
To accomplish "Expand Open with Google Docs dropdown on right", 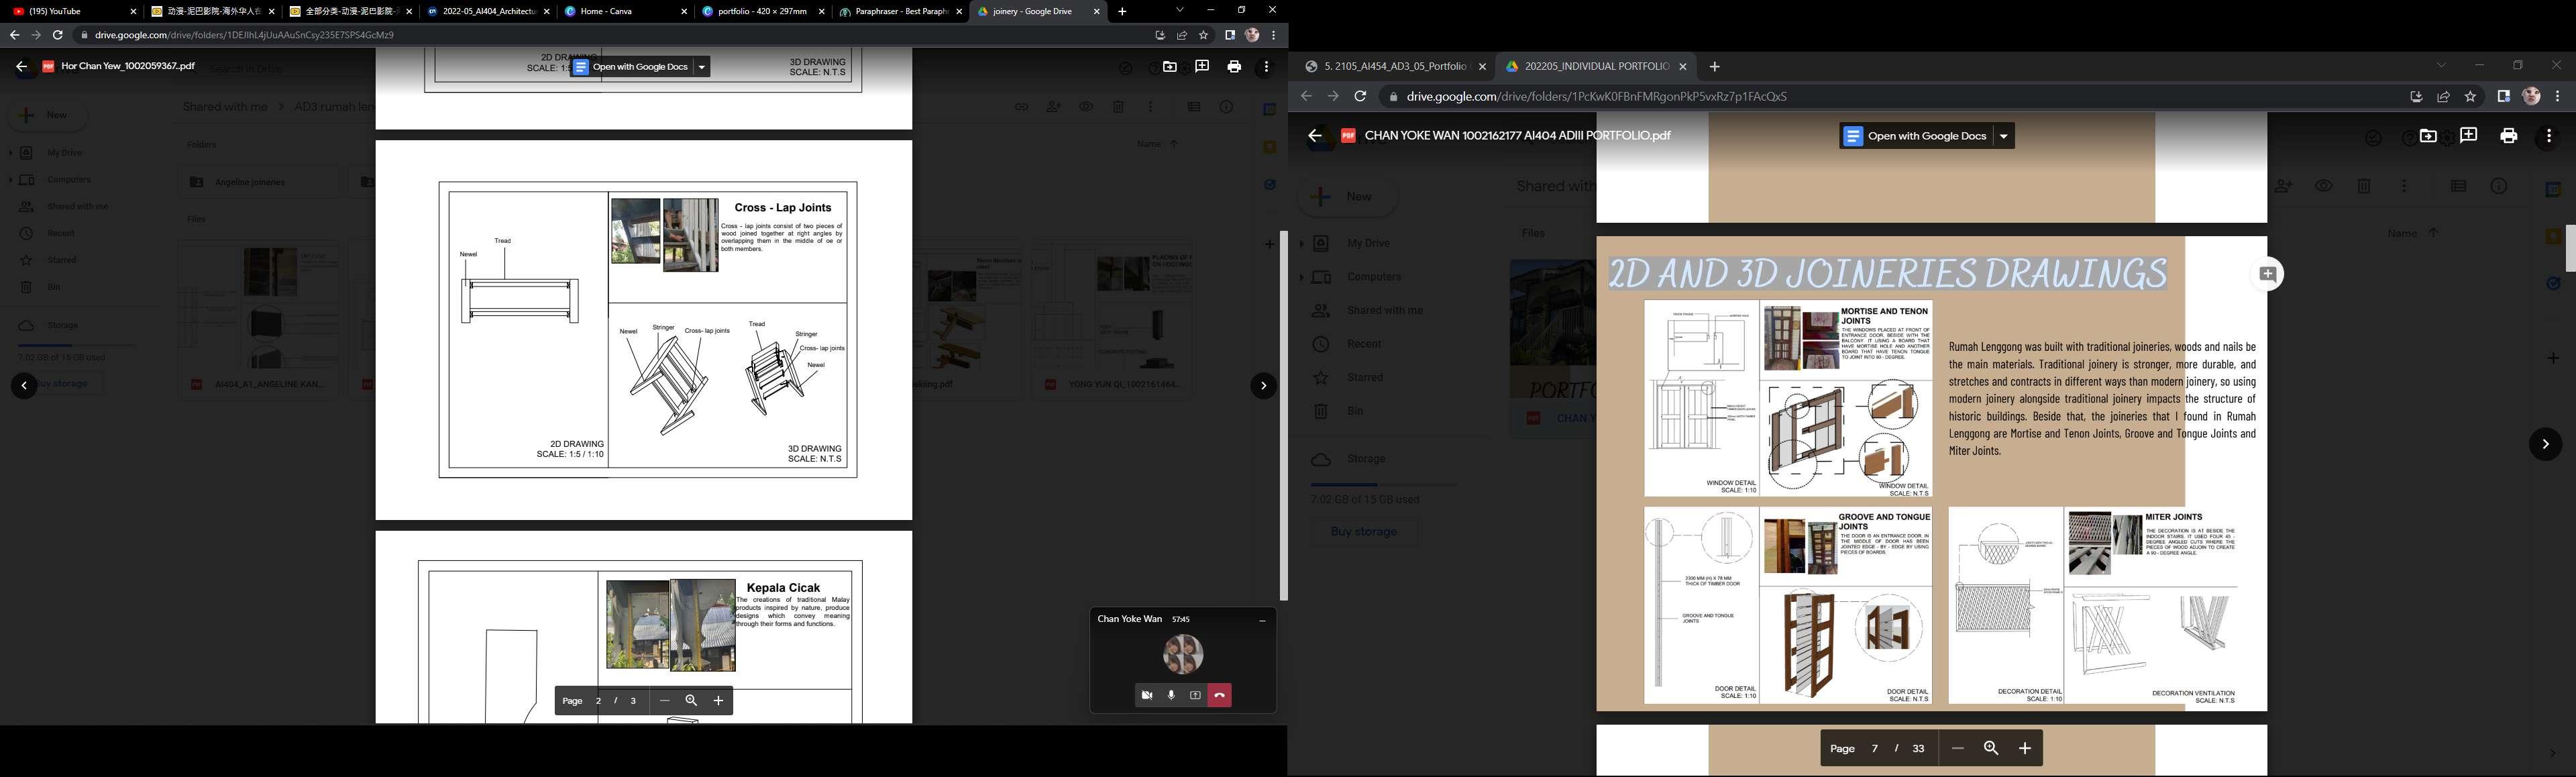I will 2003,136.
